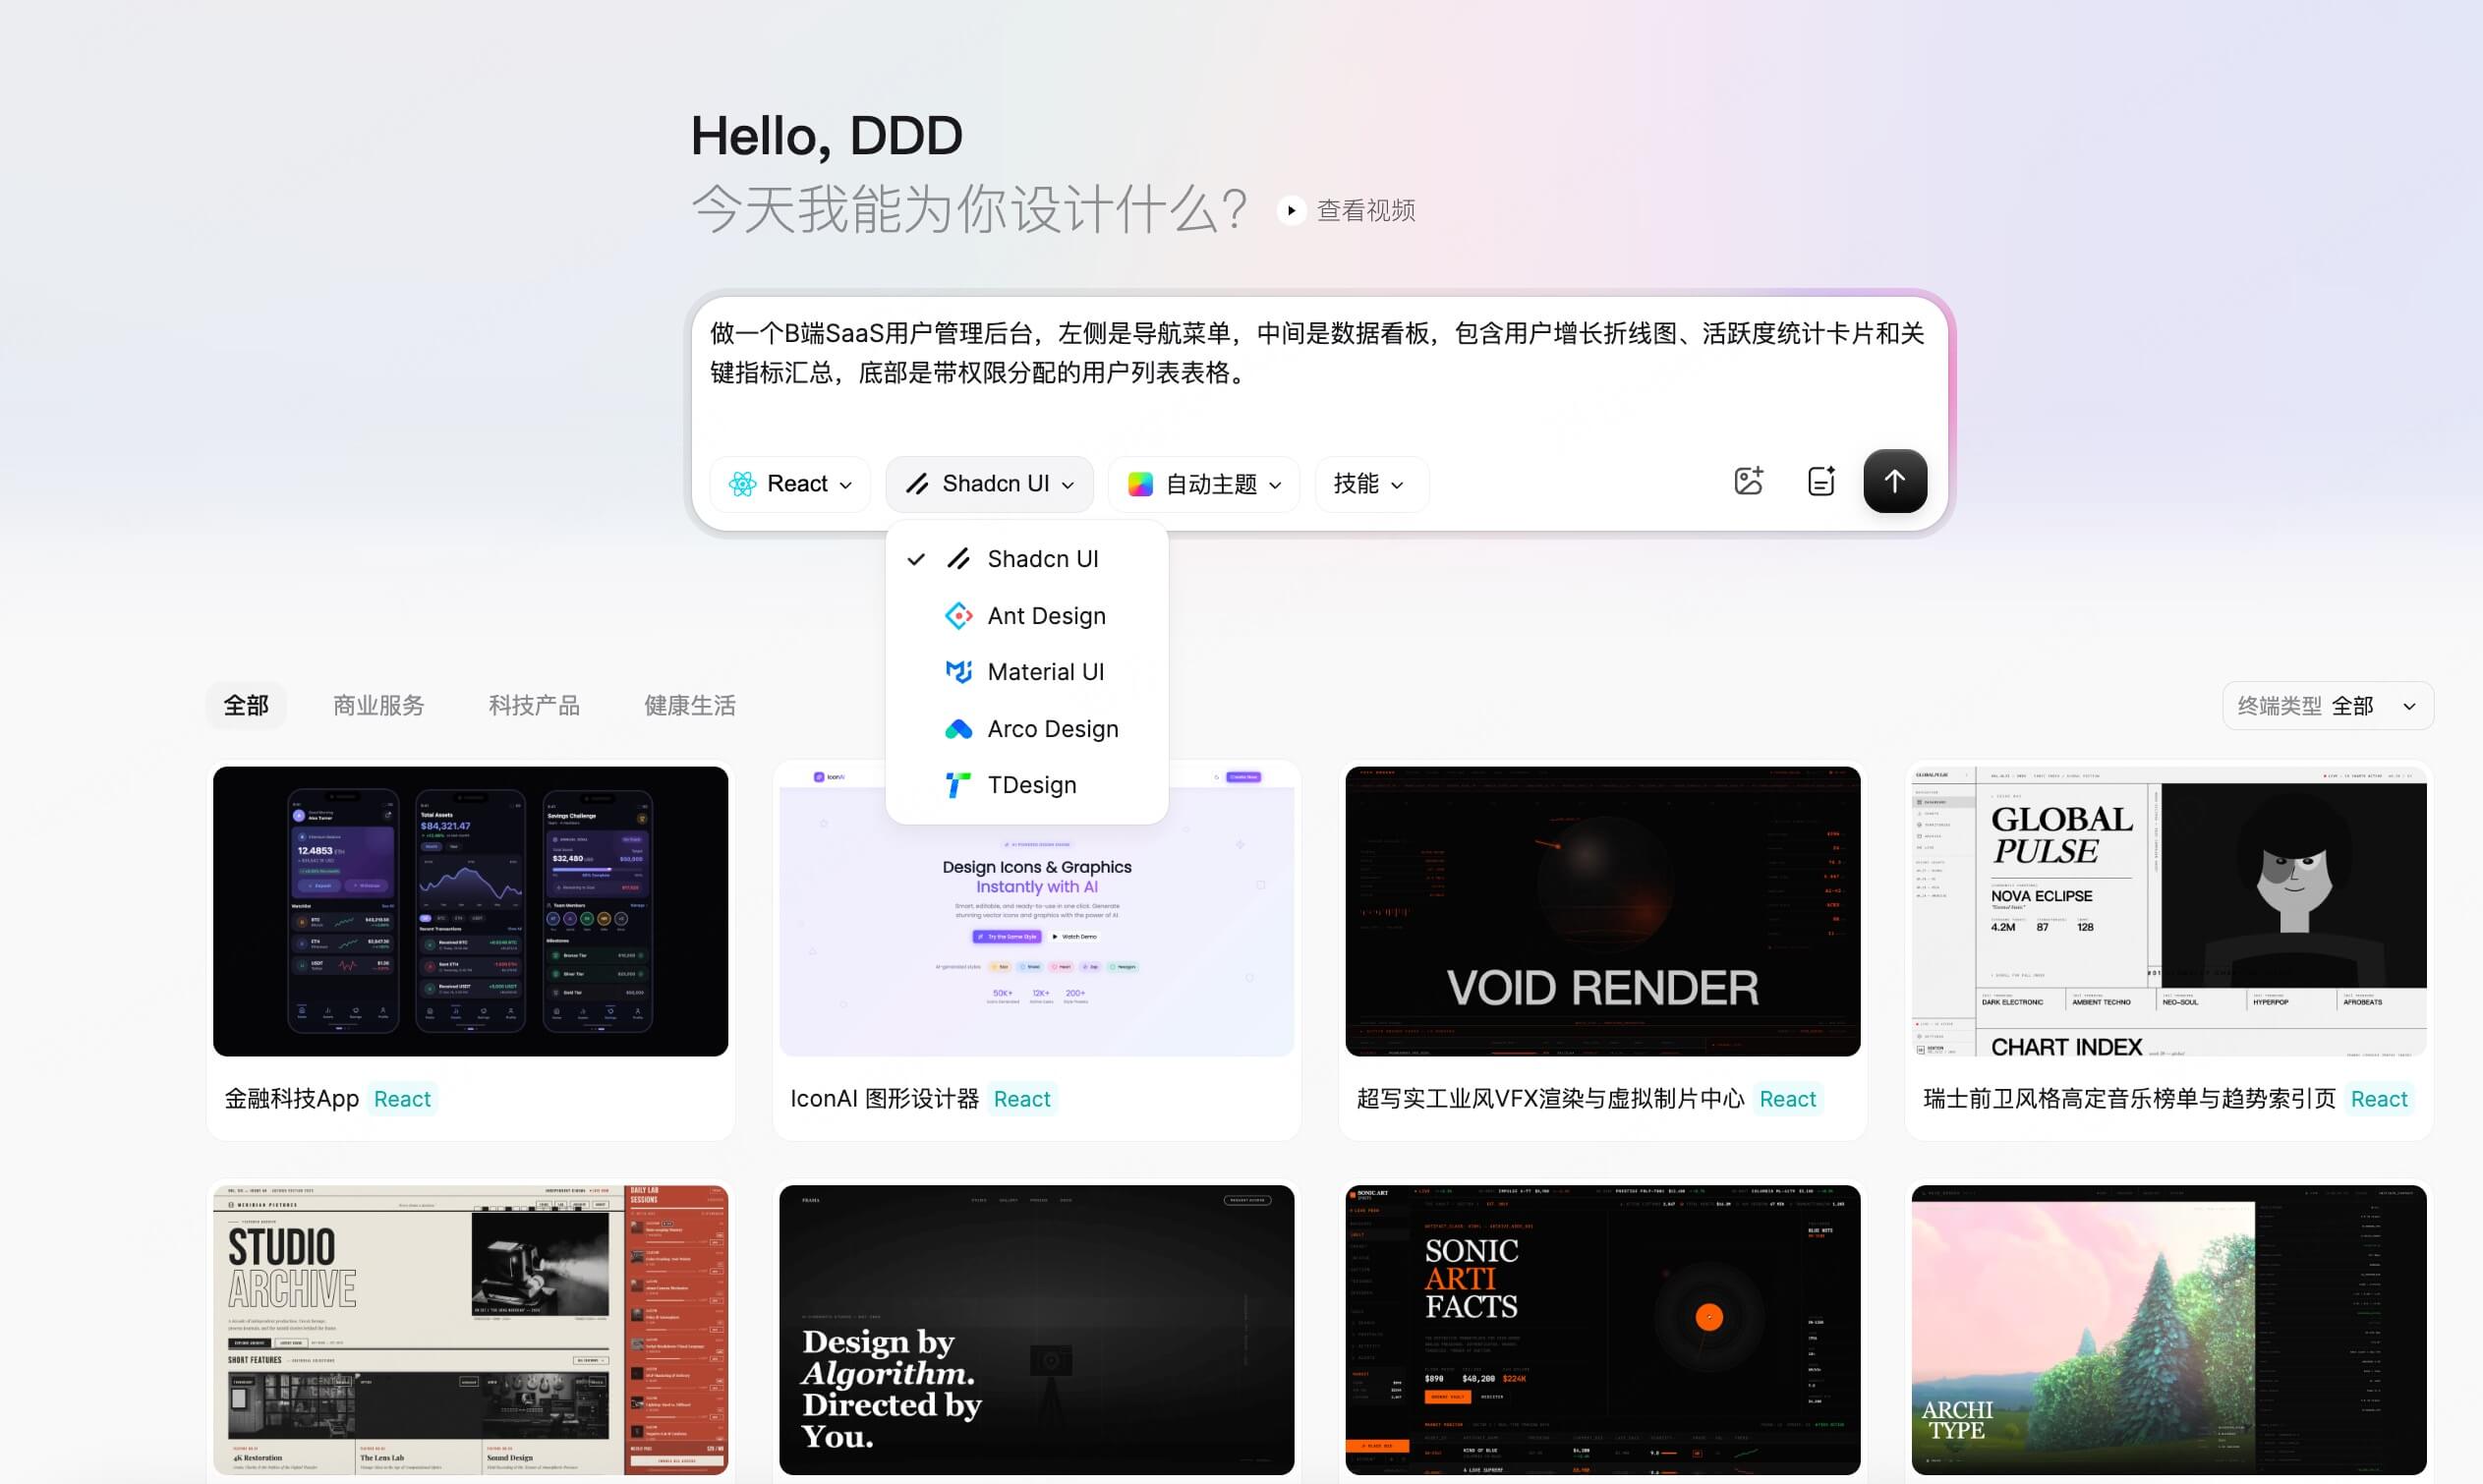Click the 瑞士前卫风格高定音乐榜单与趋势索引页 title
2483x1484 pixels.
(2129, 1099)
